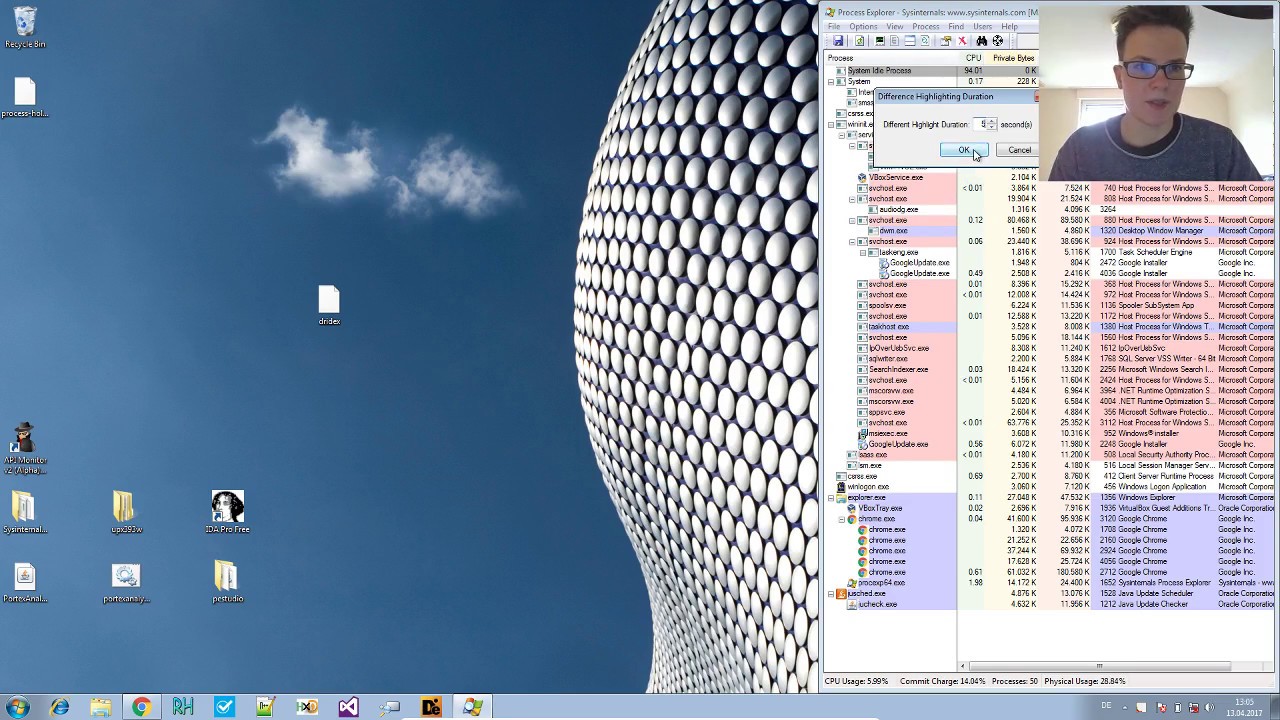Click the horizontal scrollbar in process list
The width and height of the screenshot is (1280, 720).
(1098, 666)
